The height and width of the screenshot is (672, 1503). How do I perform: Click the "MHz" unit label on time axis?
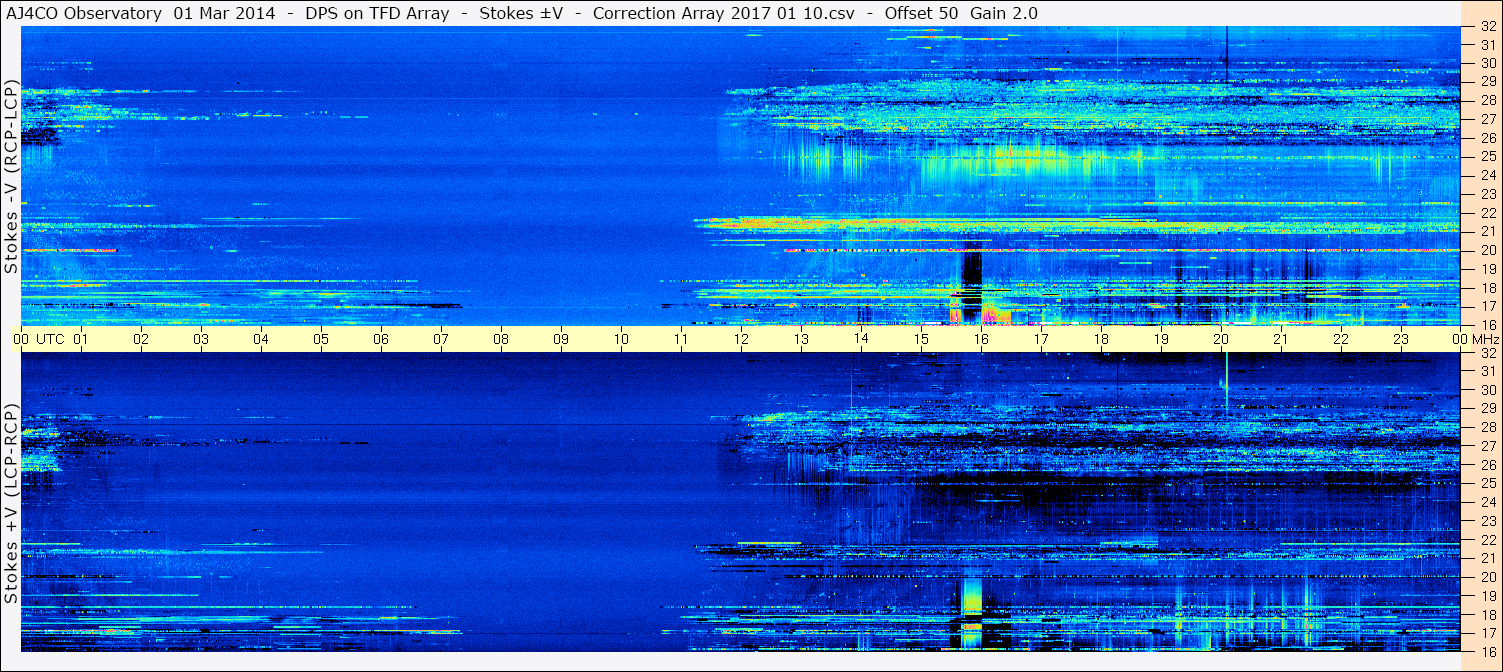tap(1485, 339)
